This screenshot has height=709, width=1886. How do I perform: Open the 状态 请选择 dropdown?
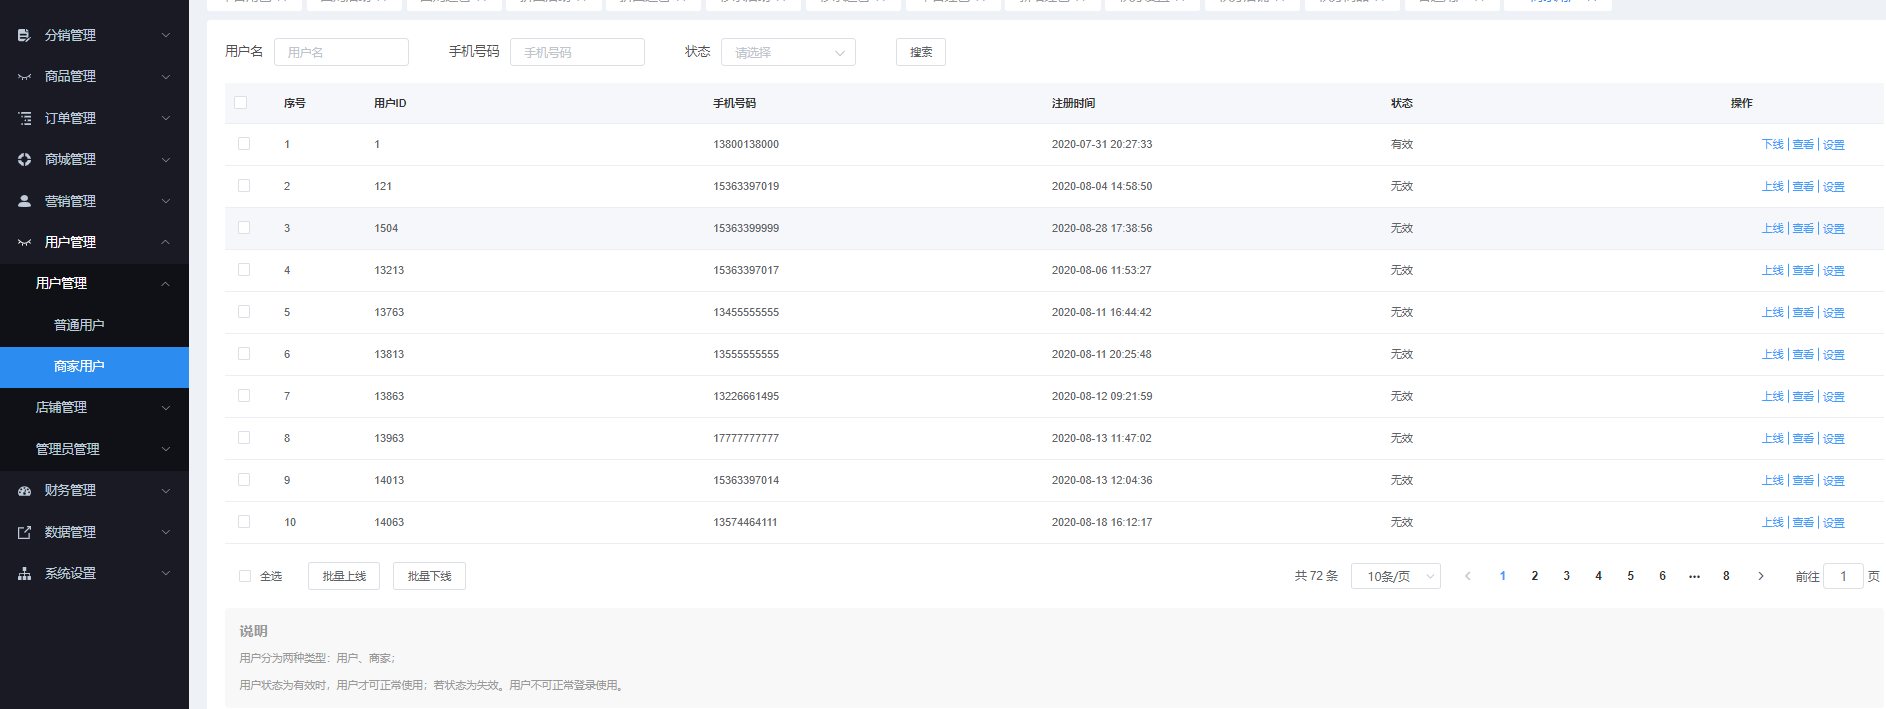[788, 52]
